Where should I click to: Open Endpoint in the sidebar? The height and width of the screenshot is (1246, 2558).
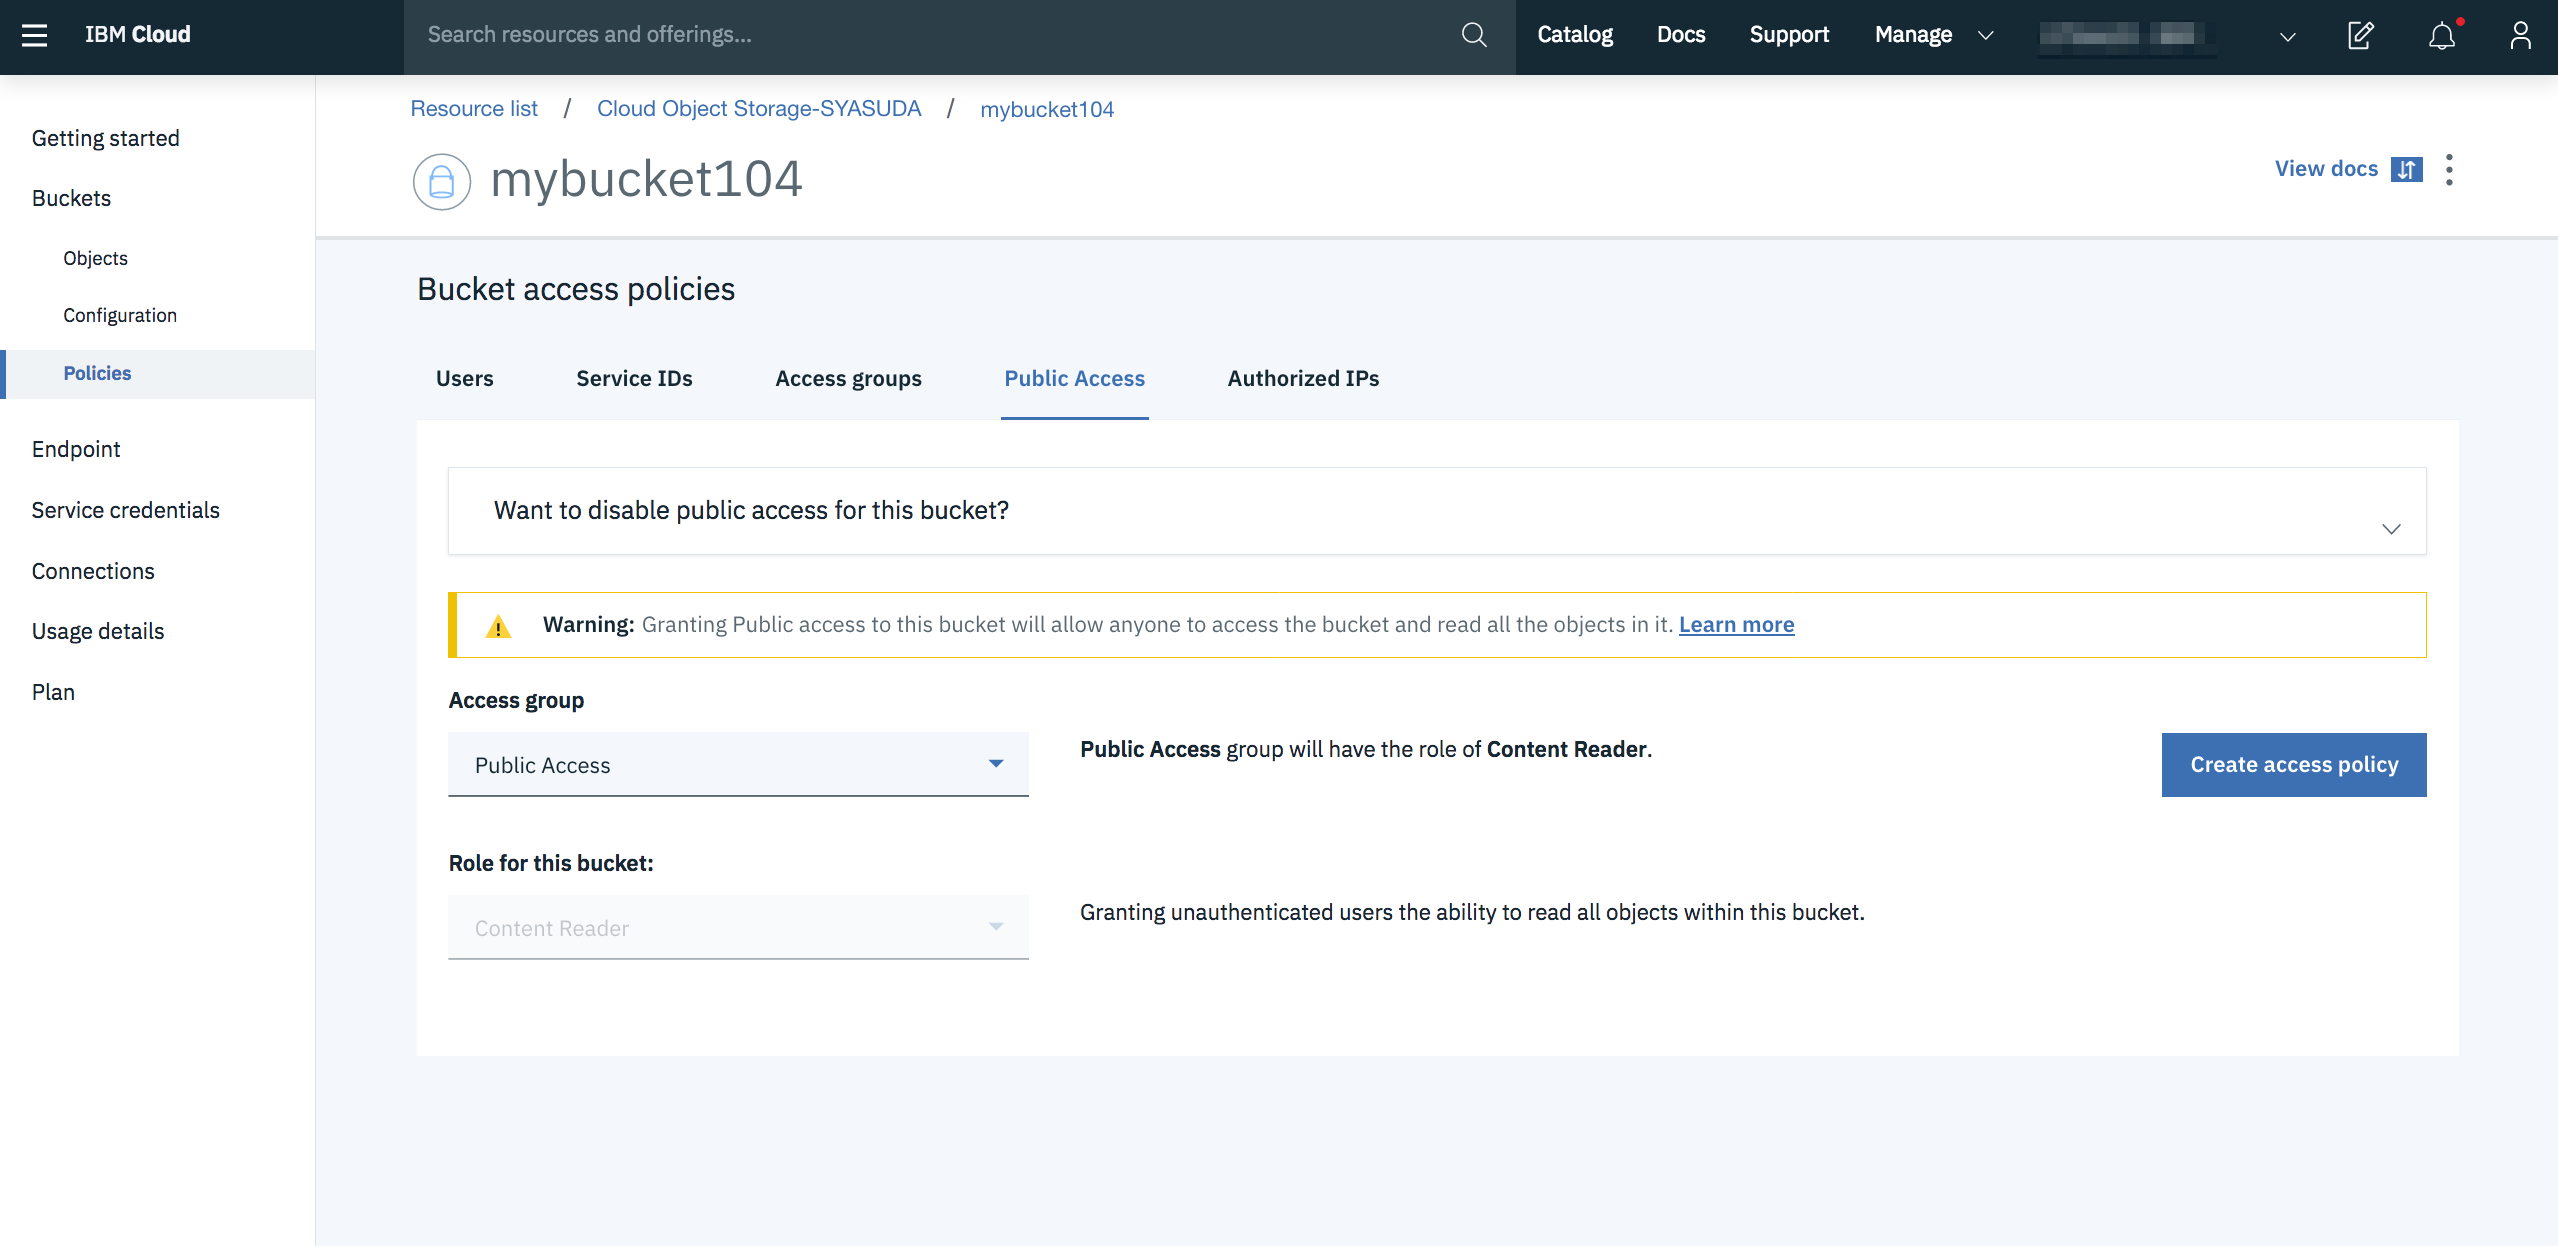[75, 450]
